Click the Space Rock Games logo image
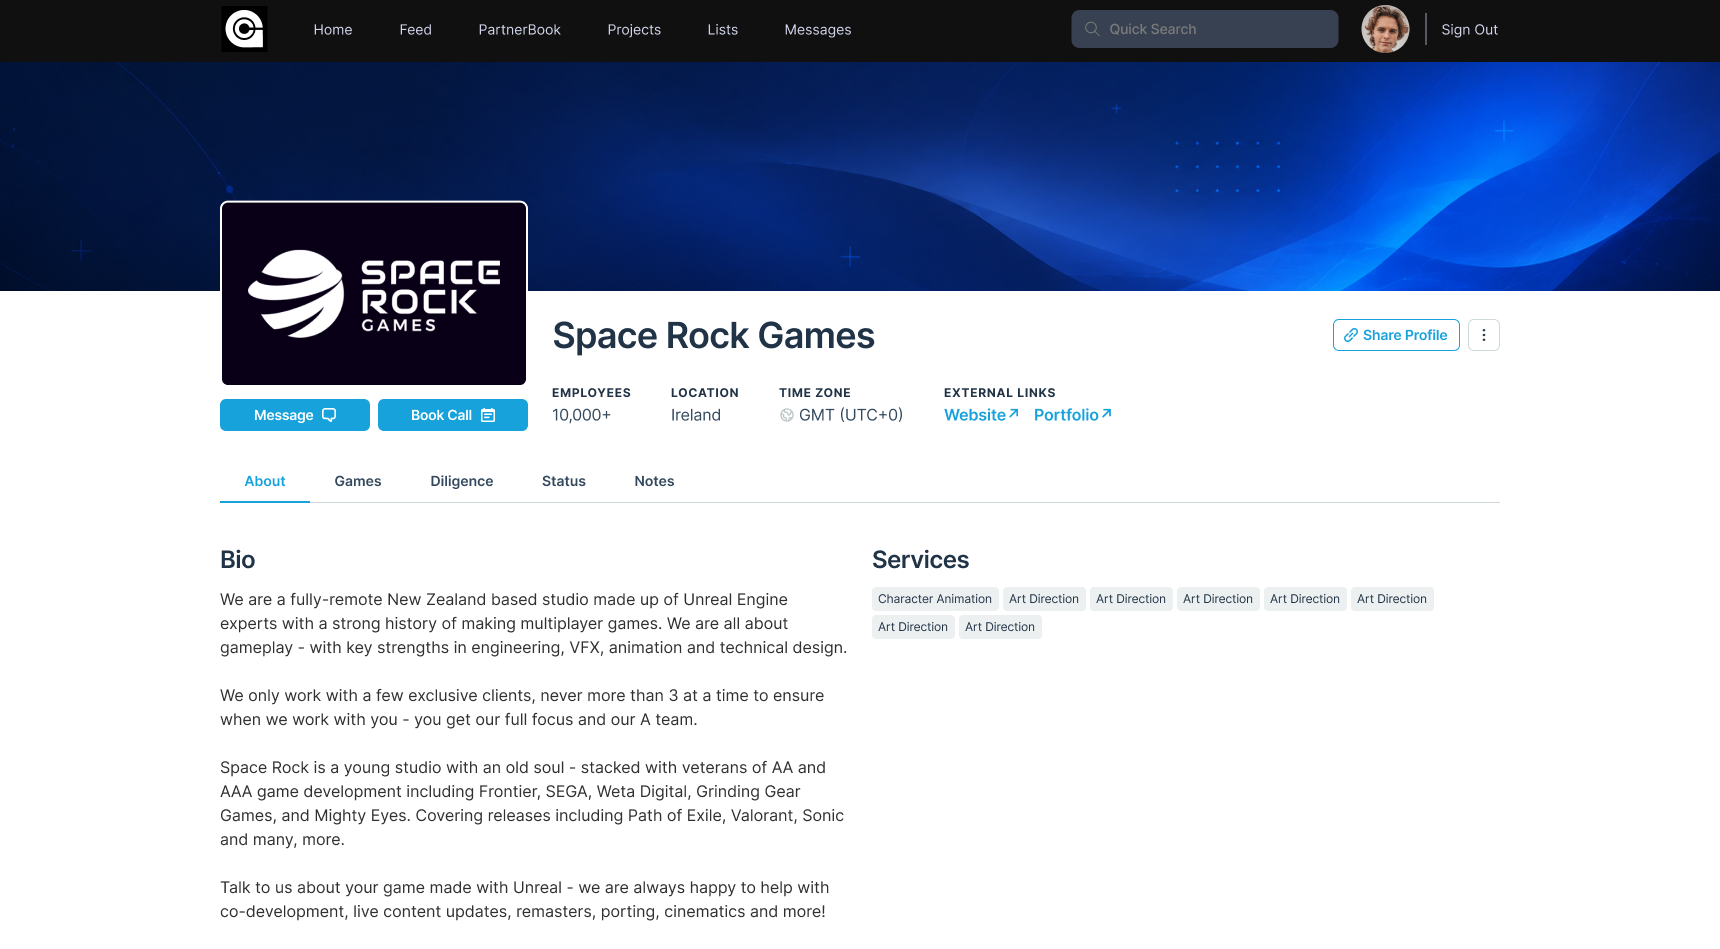Image resolution: width=1720 pixels, height=949 pixels. tap(374, 293)
